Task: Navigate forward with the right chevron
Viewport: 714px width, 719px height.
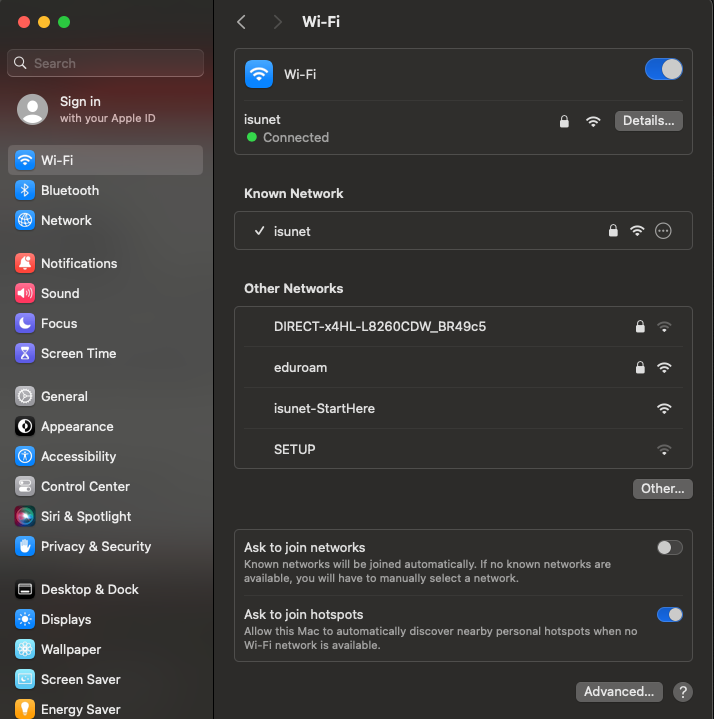Action: [277, 22]
